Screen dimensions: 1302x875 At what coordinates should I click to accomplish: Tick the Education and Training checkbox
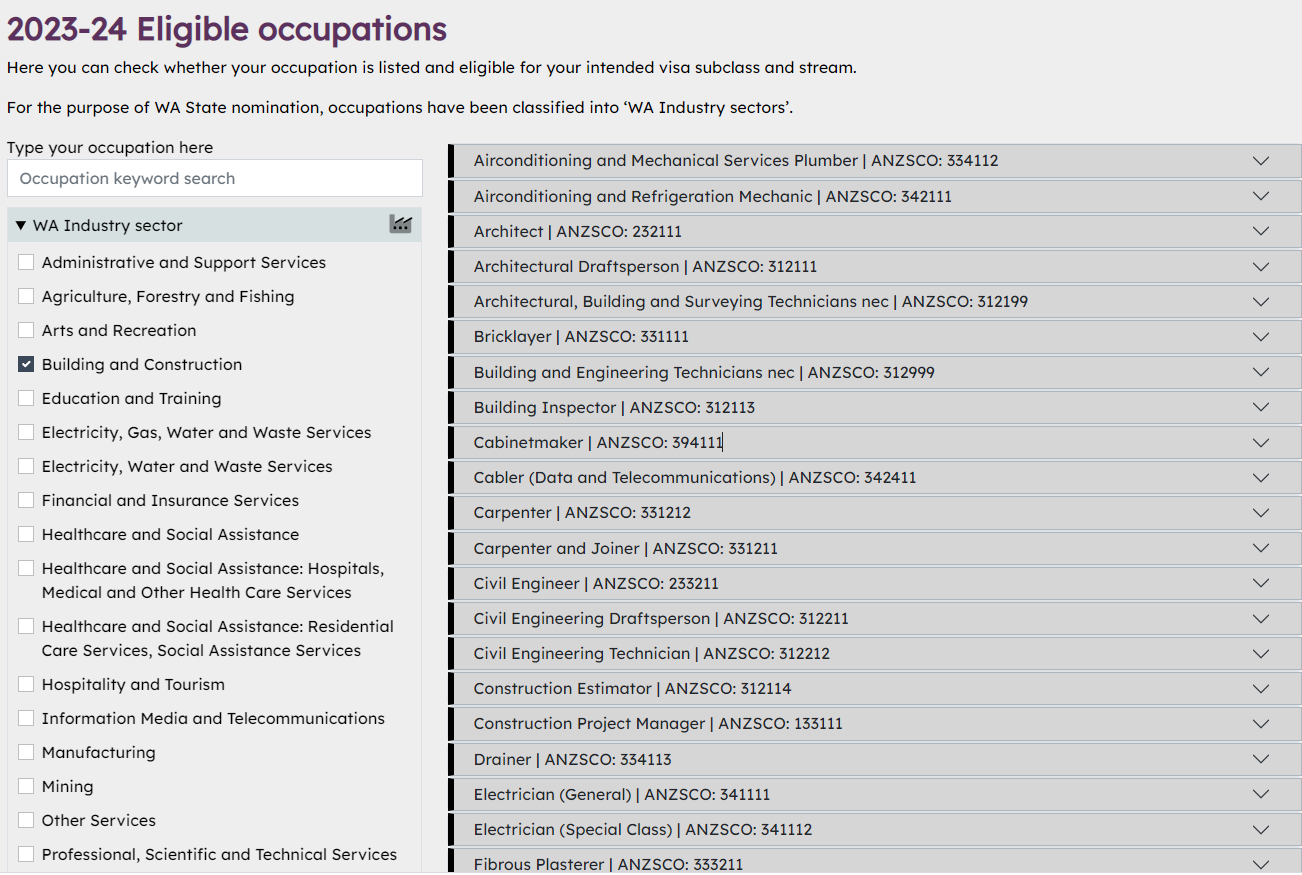(x=26, y=399)
